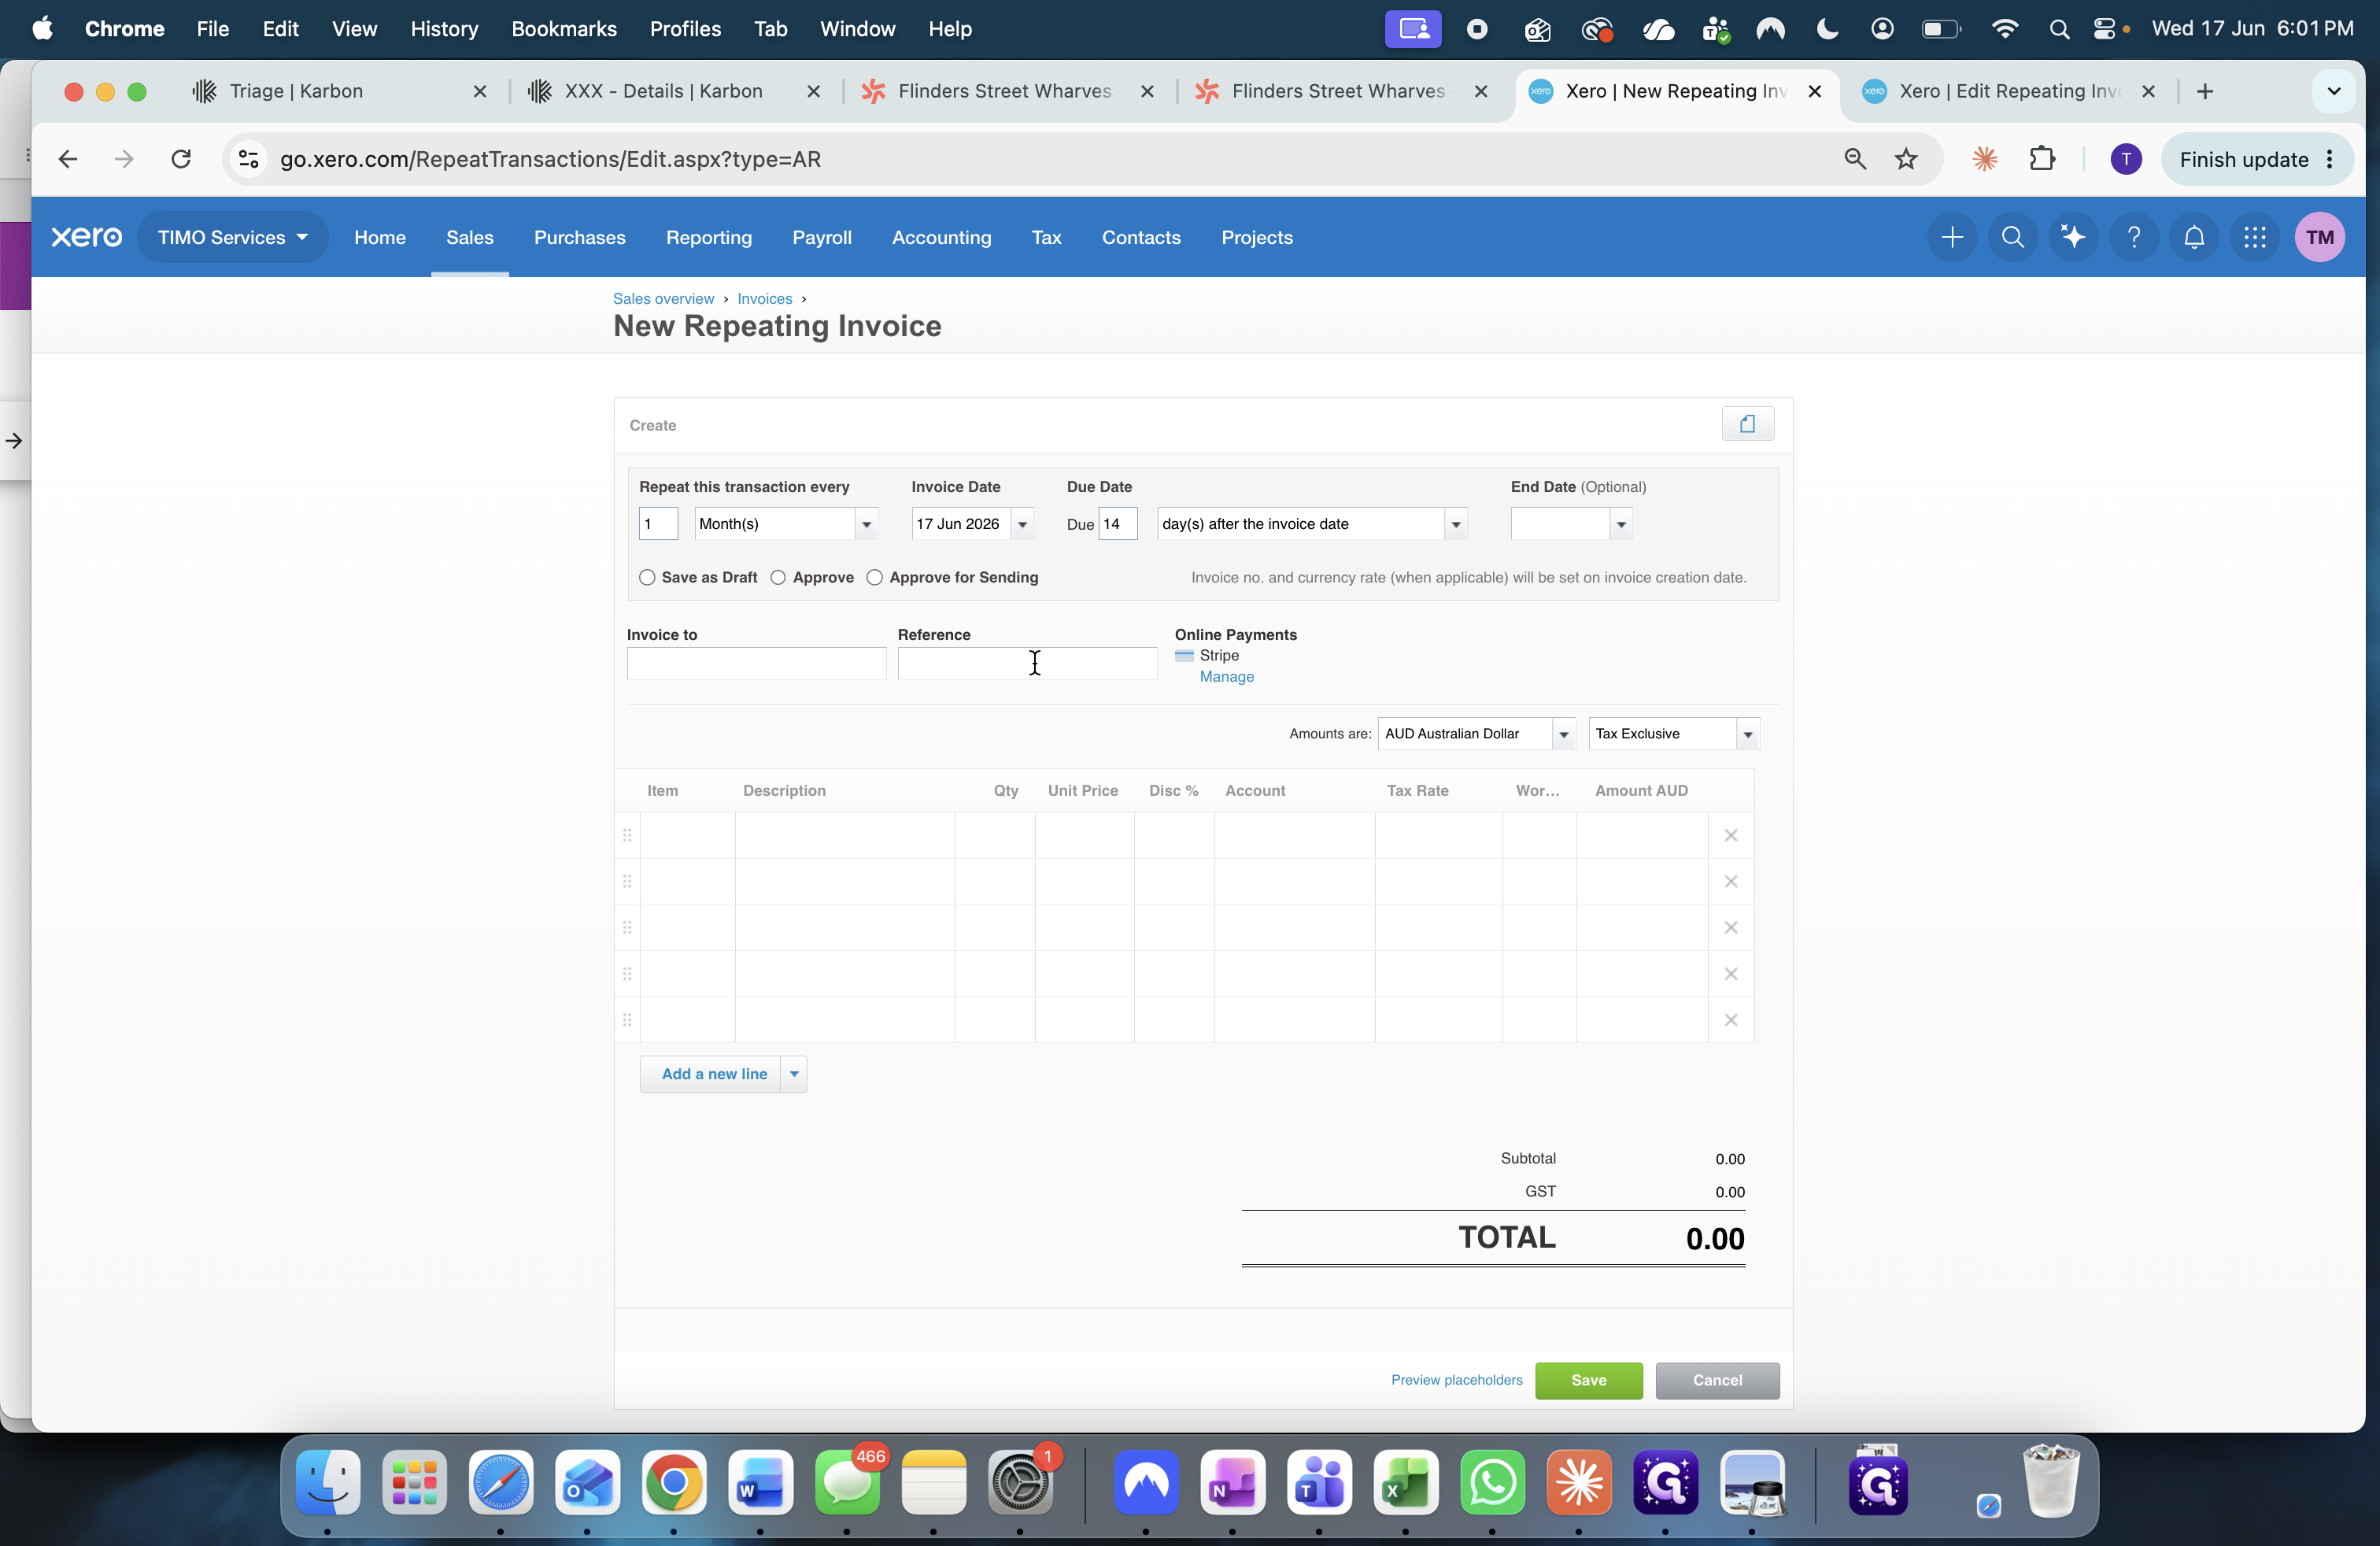The width and height of the screenshot is (2380, 1546).
Task: Cancel the new repeating invoice
Action: (x=1717, y=1380)
